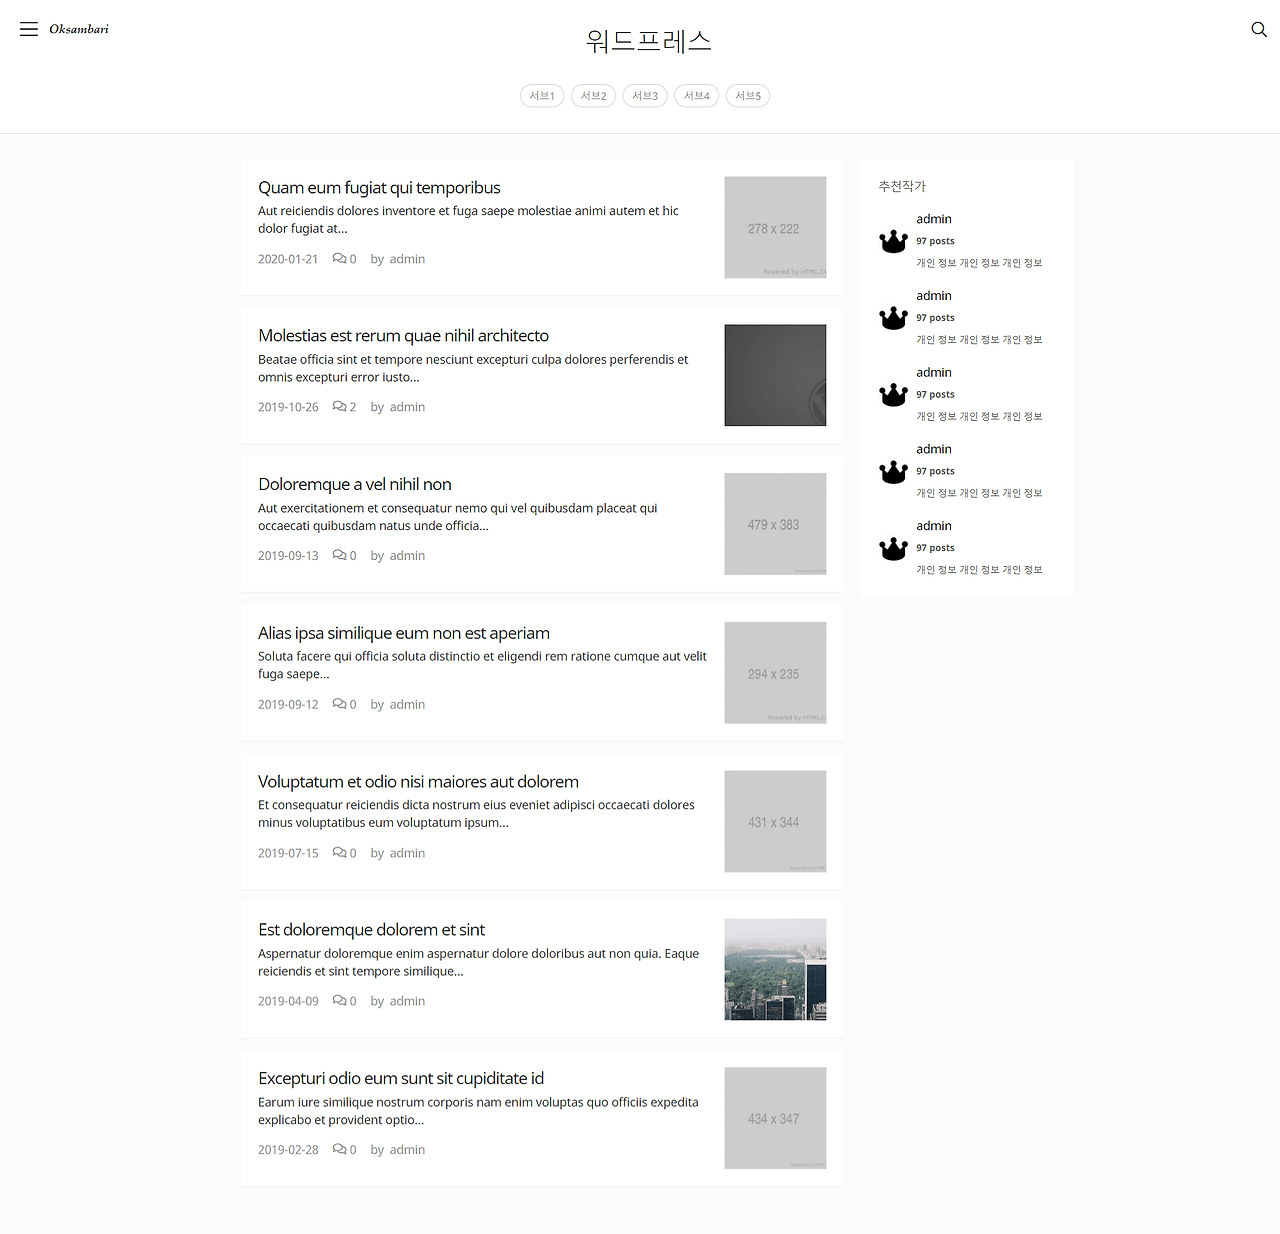The width and height of the screenshot is (1280, 1234).
Task: Switch to the 서브2 category tab
Action: tap(593, 95)
